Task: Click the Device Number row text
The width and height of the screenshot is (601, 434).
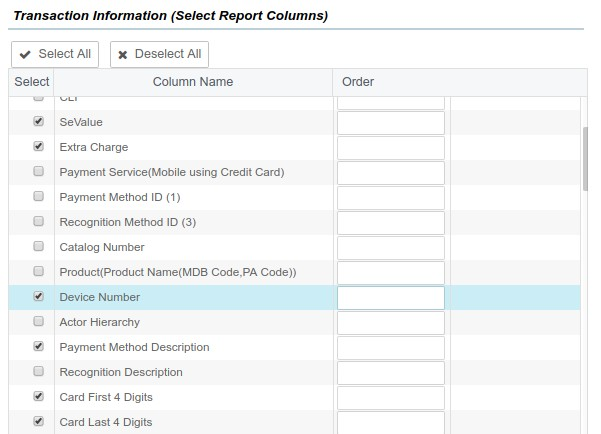Action: coord(100,297)
